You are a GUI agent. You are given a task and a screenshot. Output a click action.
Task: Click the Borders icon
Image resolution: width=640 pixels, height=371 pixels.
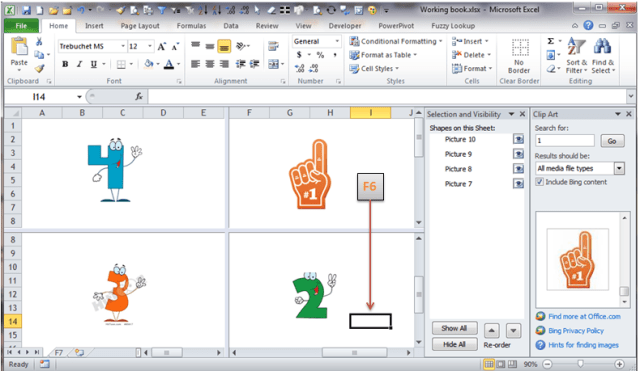121,64
